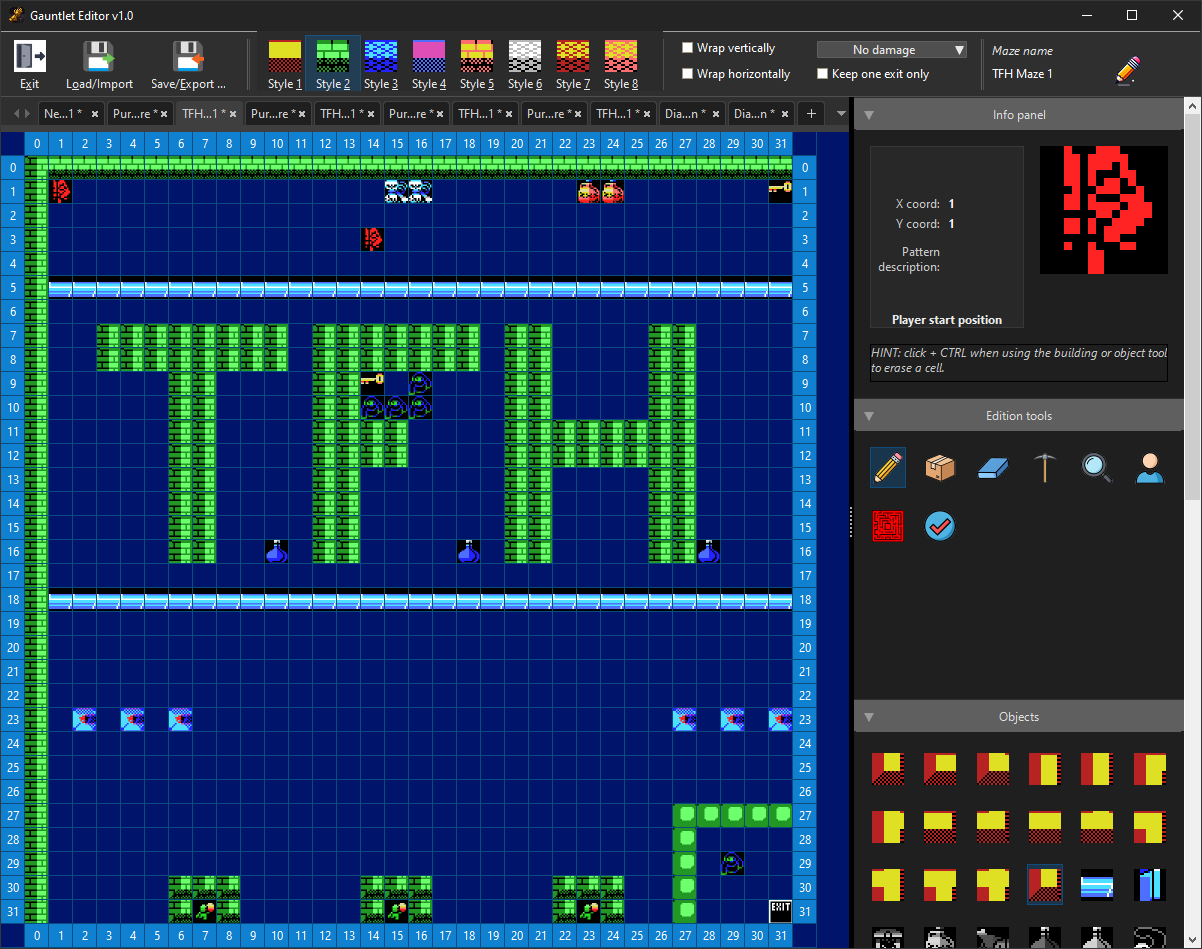The height and width of the screenshot is (949, 1202).
Task: Collapse the Objects section
Action: 869,717
